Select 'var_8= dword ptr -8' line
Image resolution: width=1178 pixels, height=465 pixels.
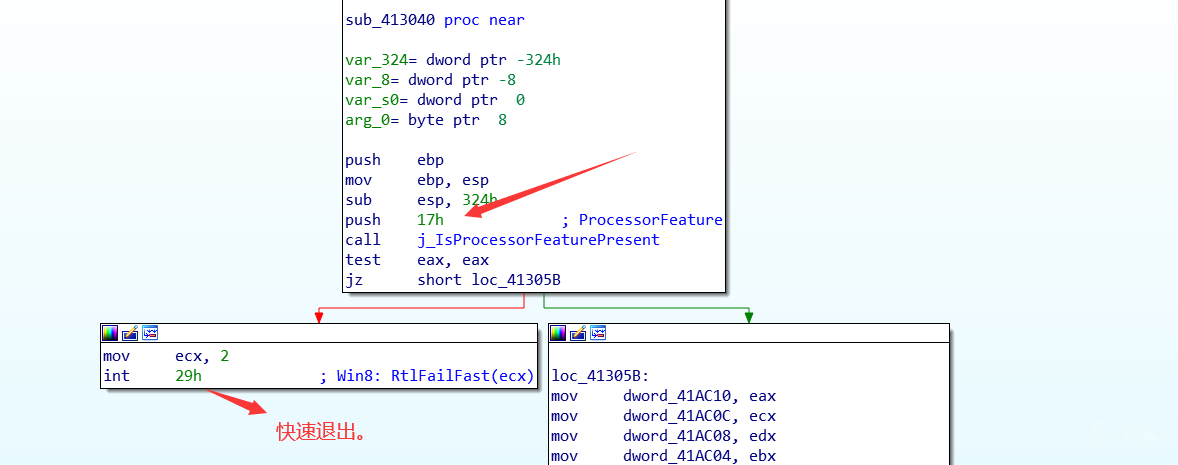(x=430, y=80)
